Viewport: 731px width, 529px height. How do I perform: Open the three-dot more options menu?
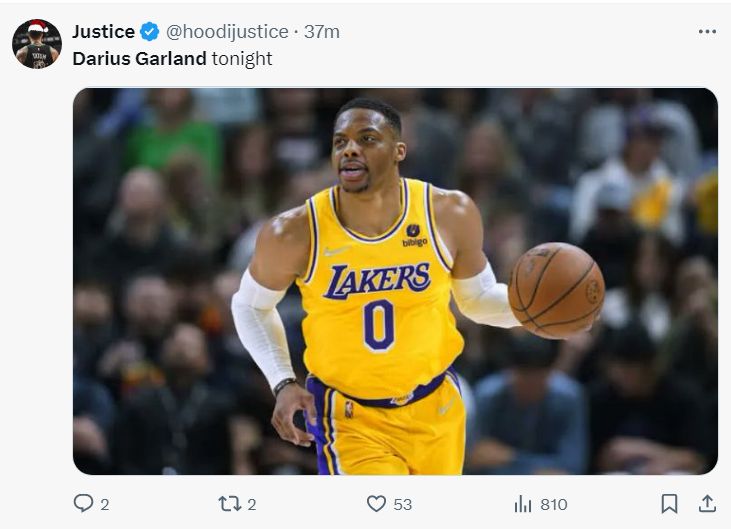click(707, 32)
